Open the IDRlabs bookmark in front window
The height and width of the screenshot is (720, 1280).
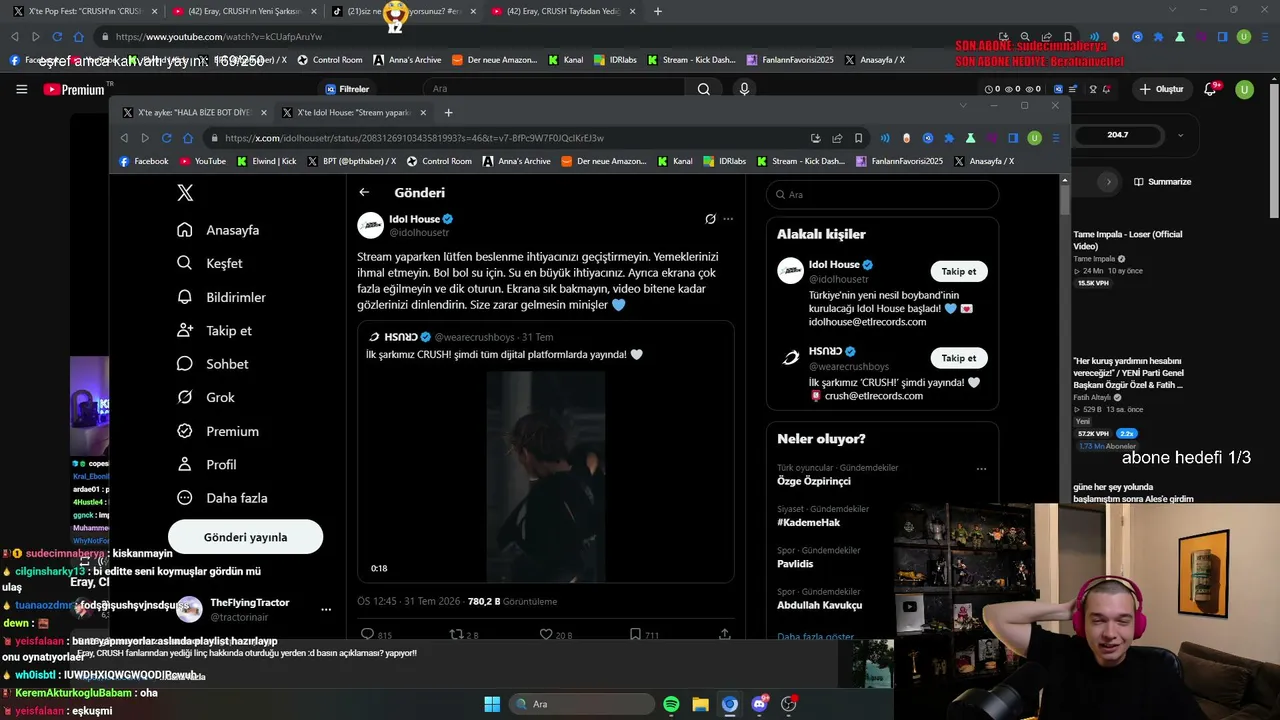(725, 161)
